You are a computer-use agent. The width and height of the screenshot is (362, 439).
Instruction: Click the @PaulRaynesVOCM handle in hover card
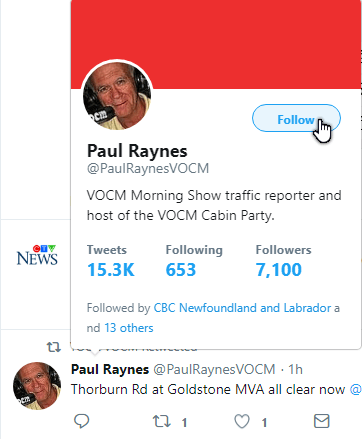tap(148, 168)
